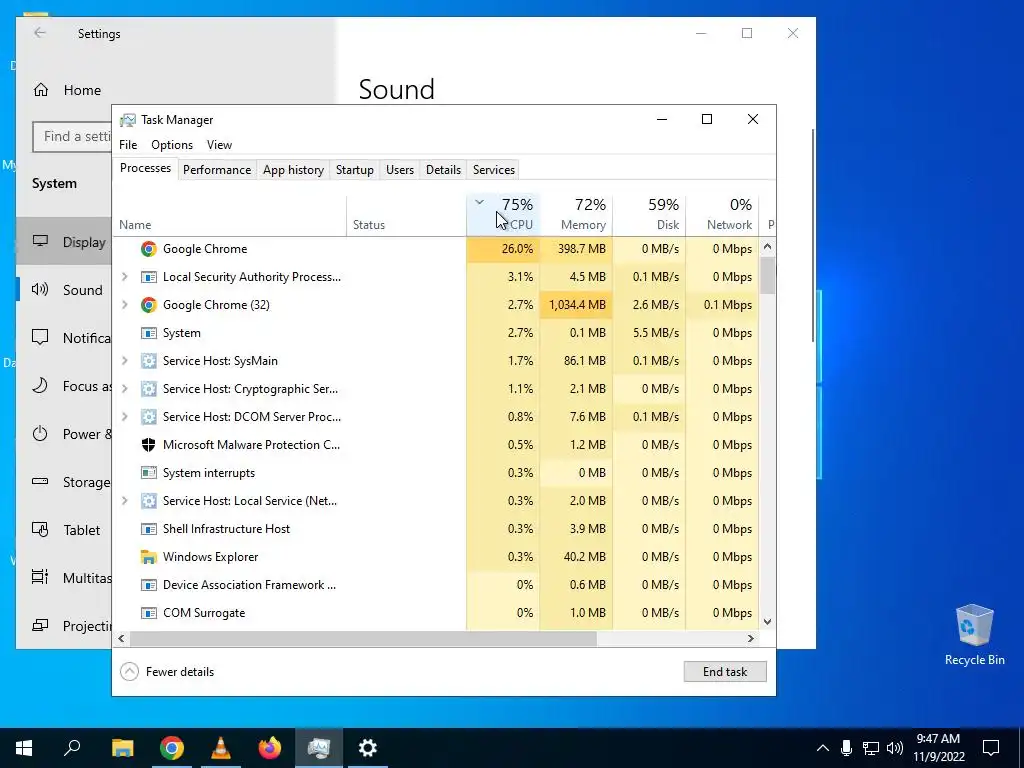Sort processes by Name column
Screen dimensions: 1024x768
[x=229, y=215]
